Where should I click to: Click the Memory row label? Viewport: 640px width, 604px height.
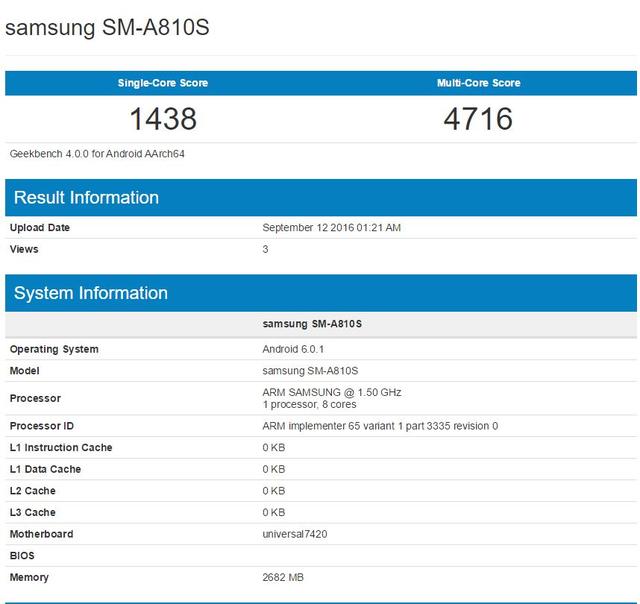(29, 577)
